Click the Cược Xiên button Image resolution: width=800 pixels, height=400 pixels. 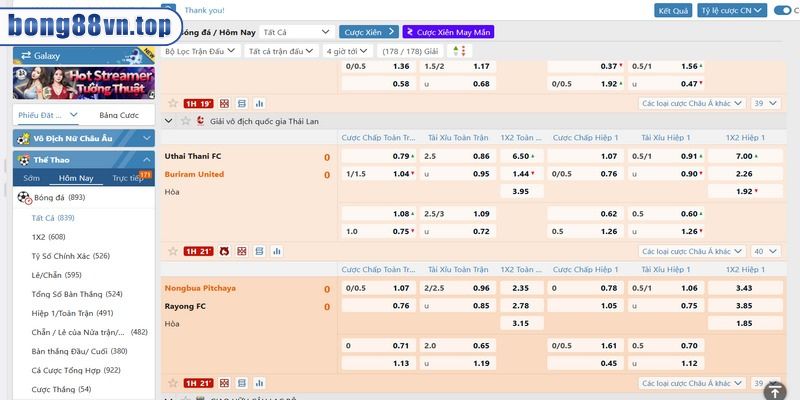[369, 32]
